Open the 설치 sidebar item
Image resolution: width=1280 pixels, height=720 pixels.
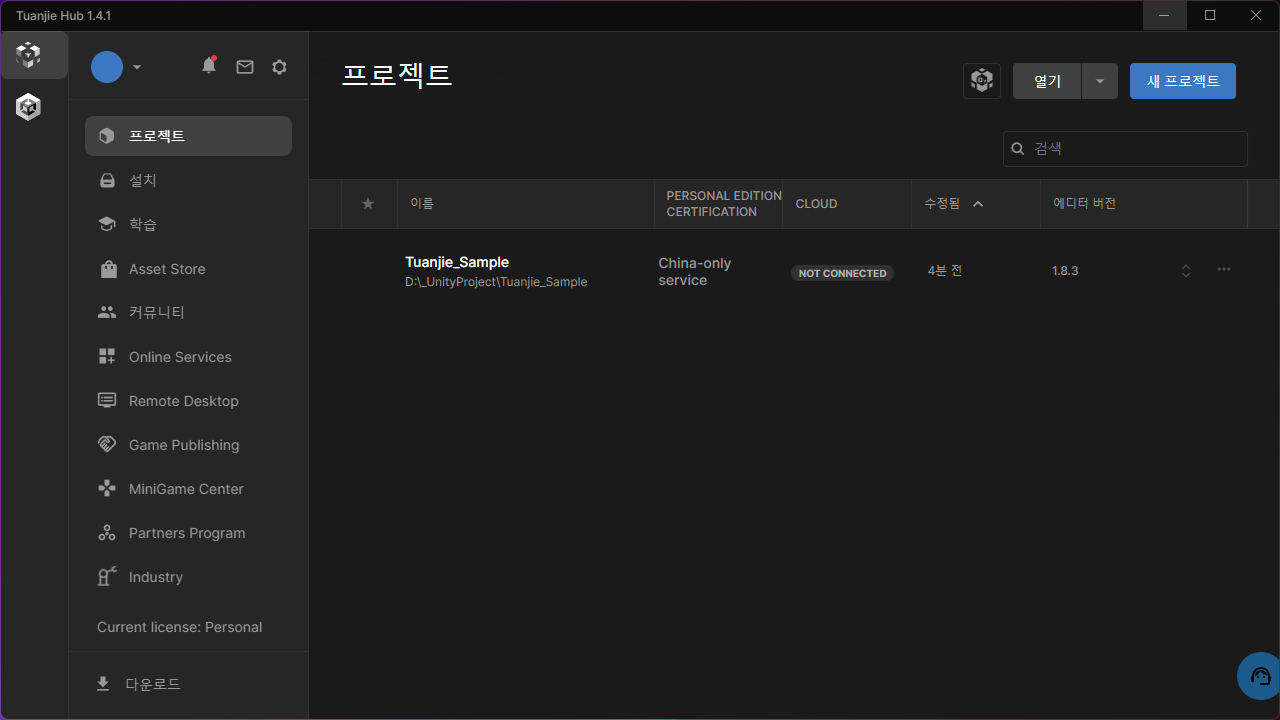tap(188, 180)
